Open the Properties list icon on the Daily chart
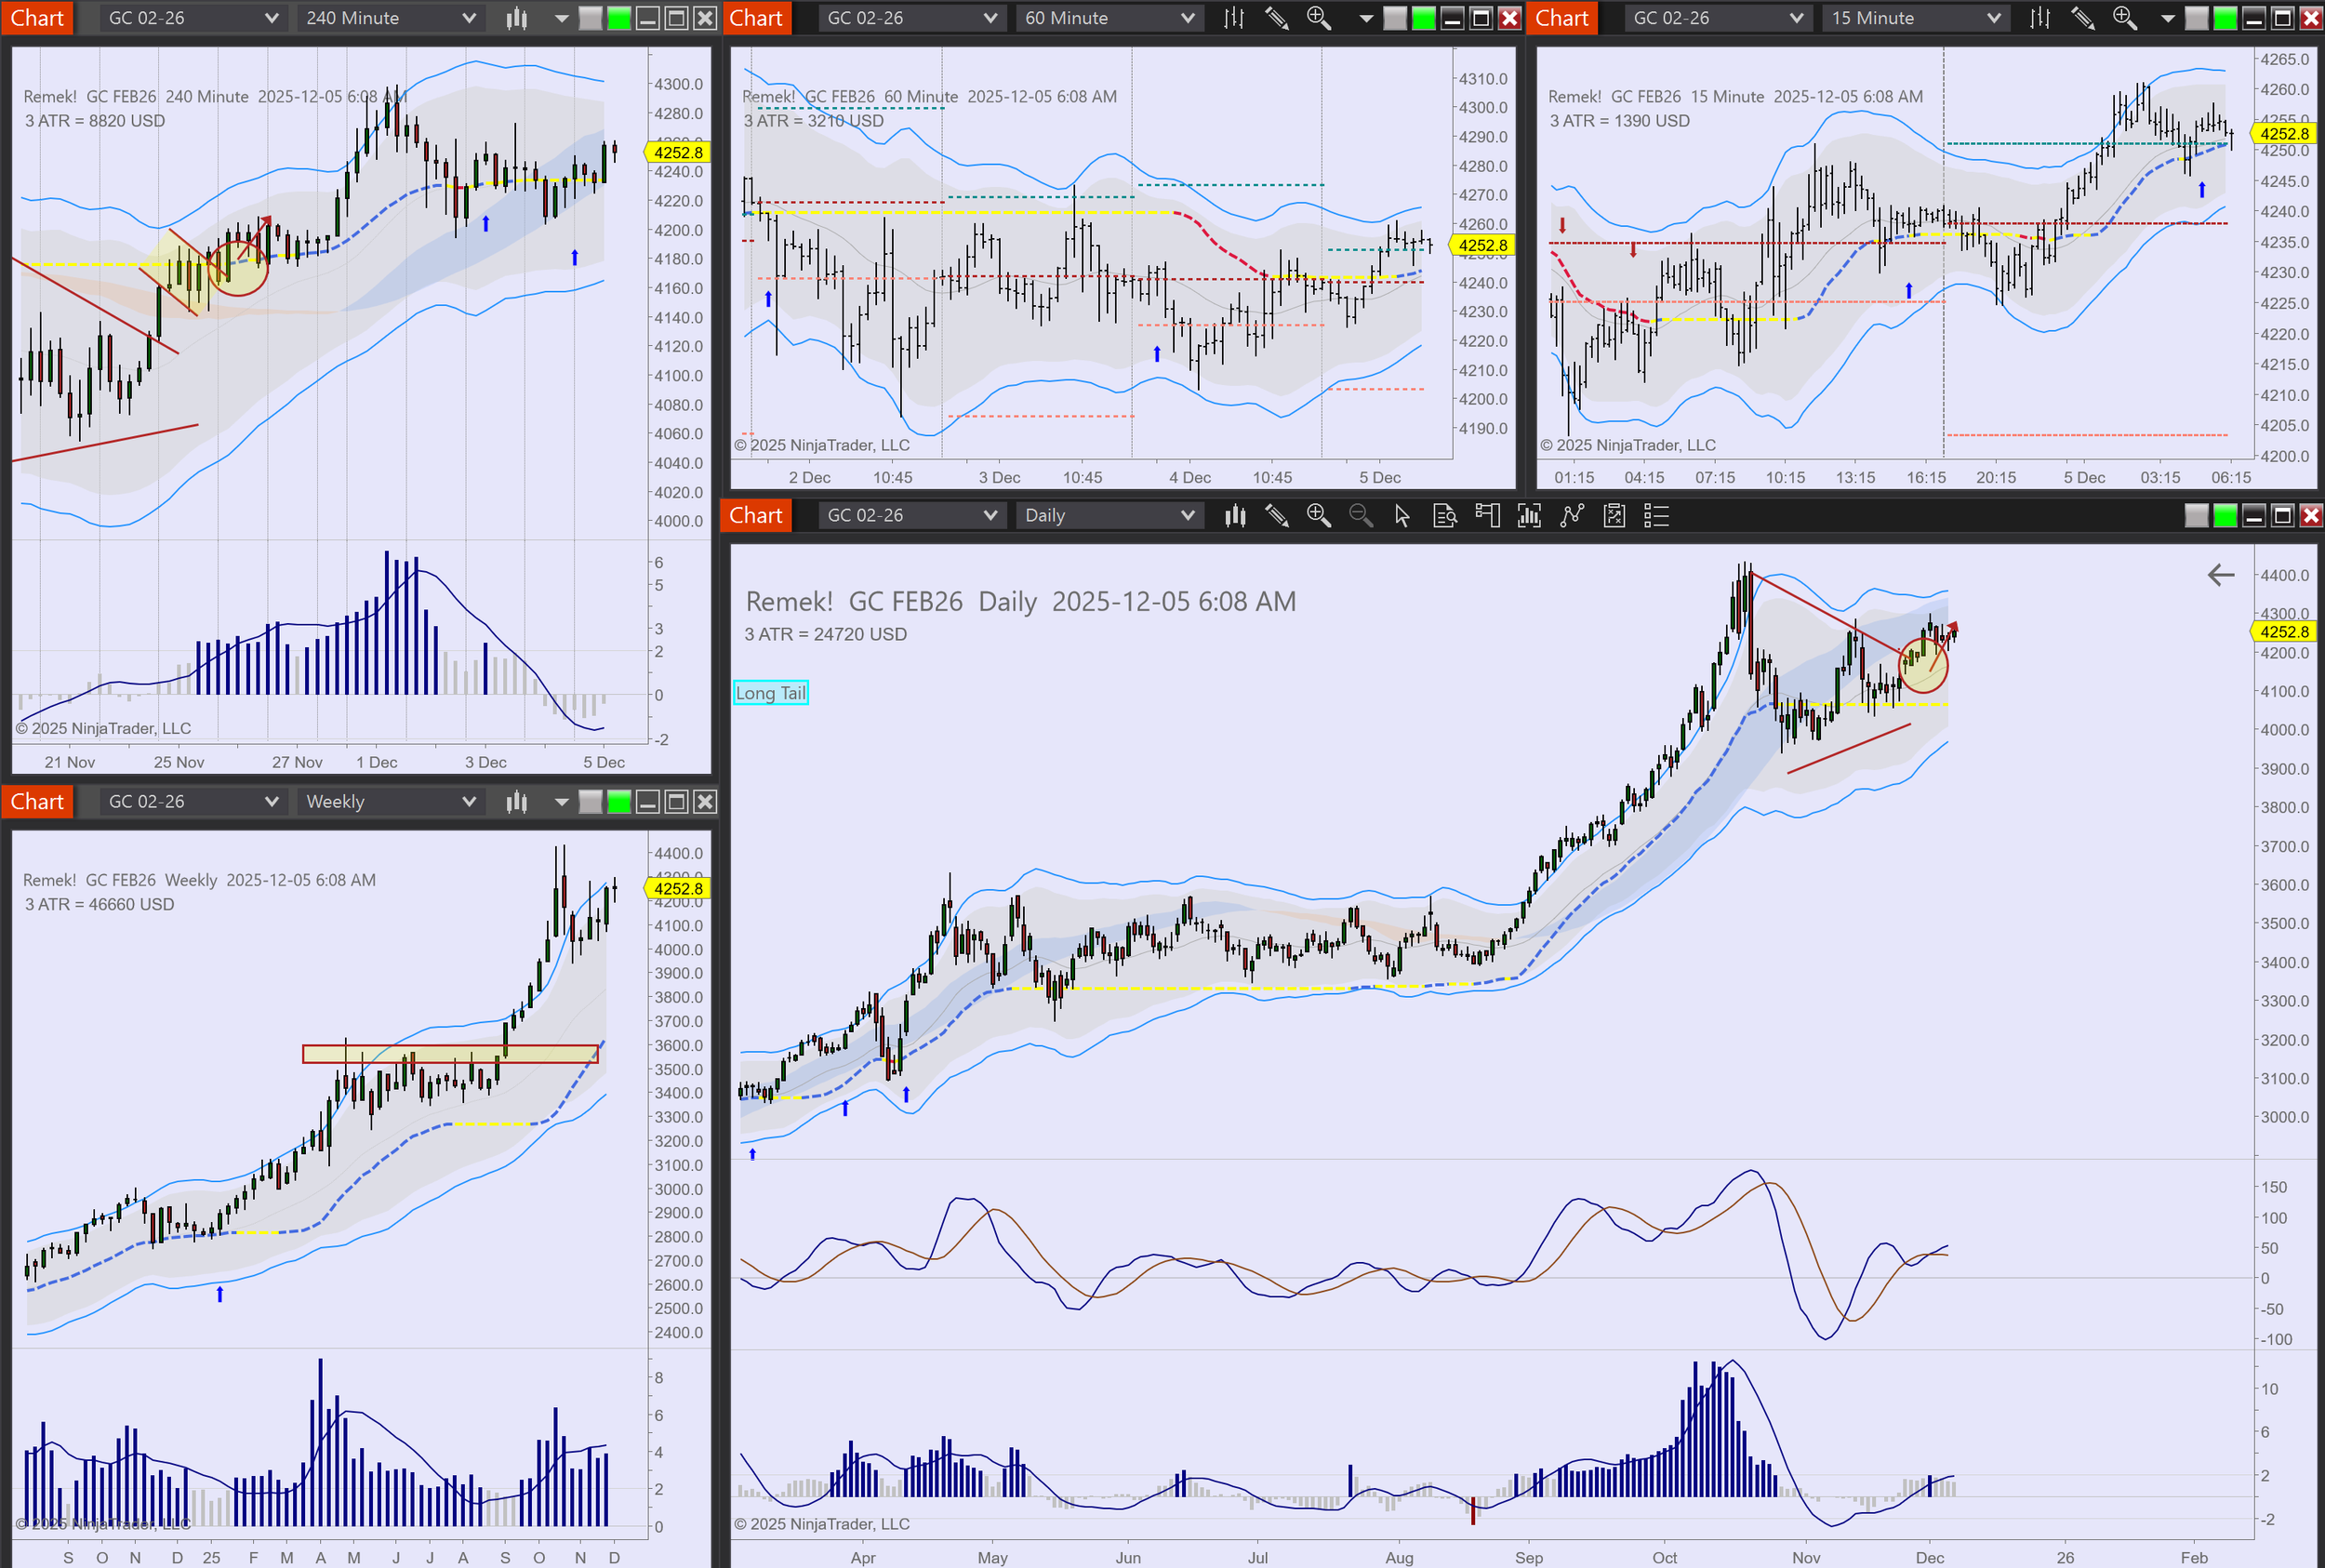Viewport: 2325px width, 1568px height. click(1656, 515)
